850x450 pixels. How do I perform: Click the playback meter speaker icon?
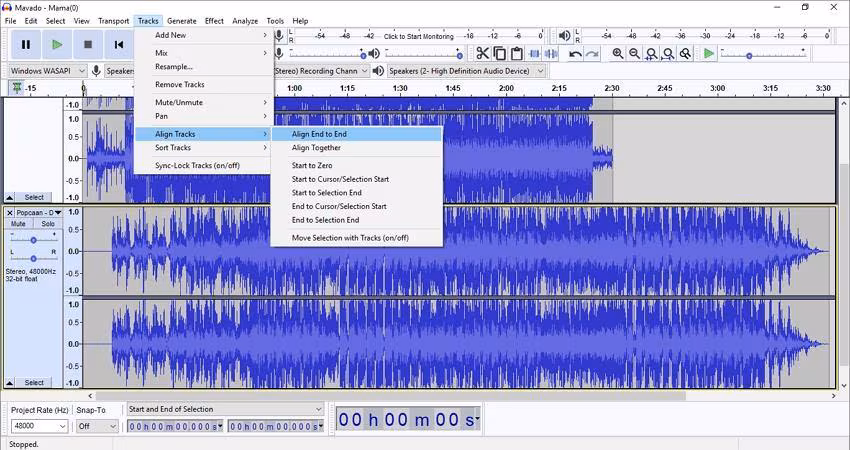pyautogui.click(x=564, y=36)
